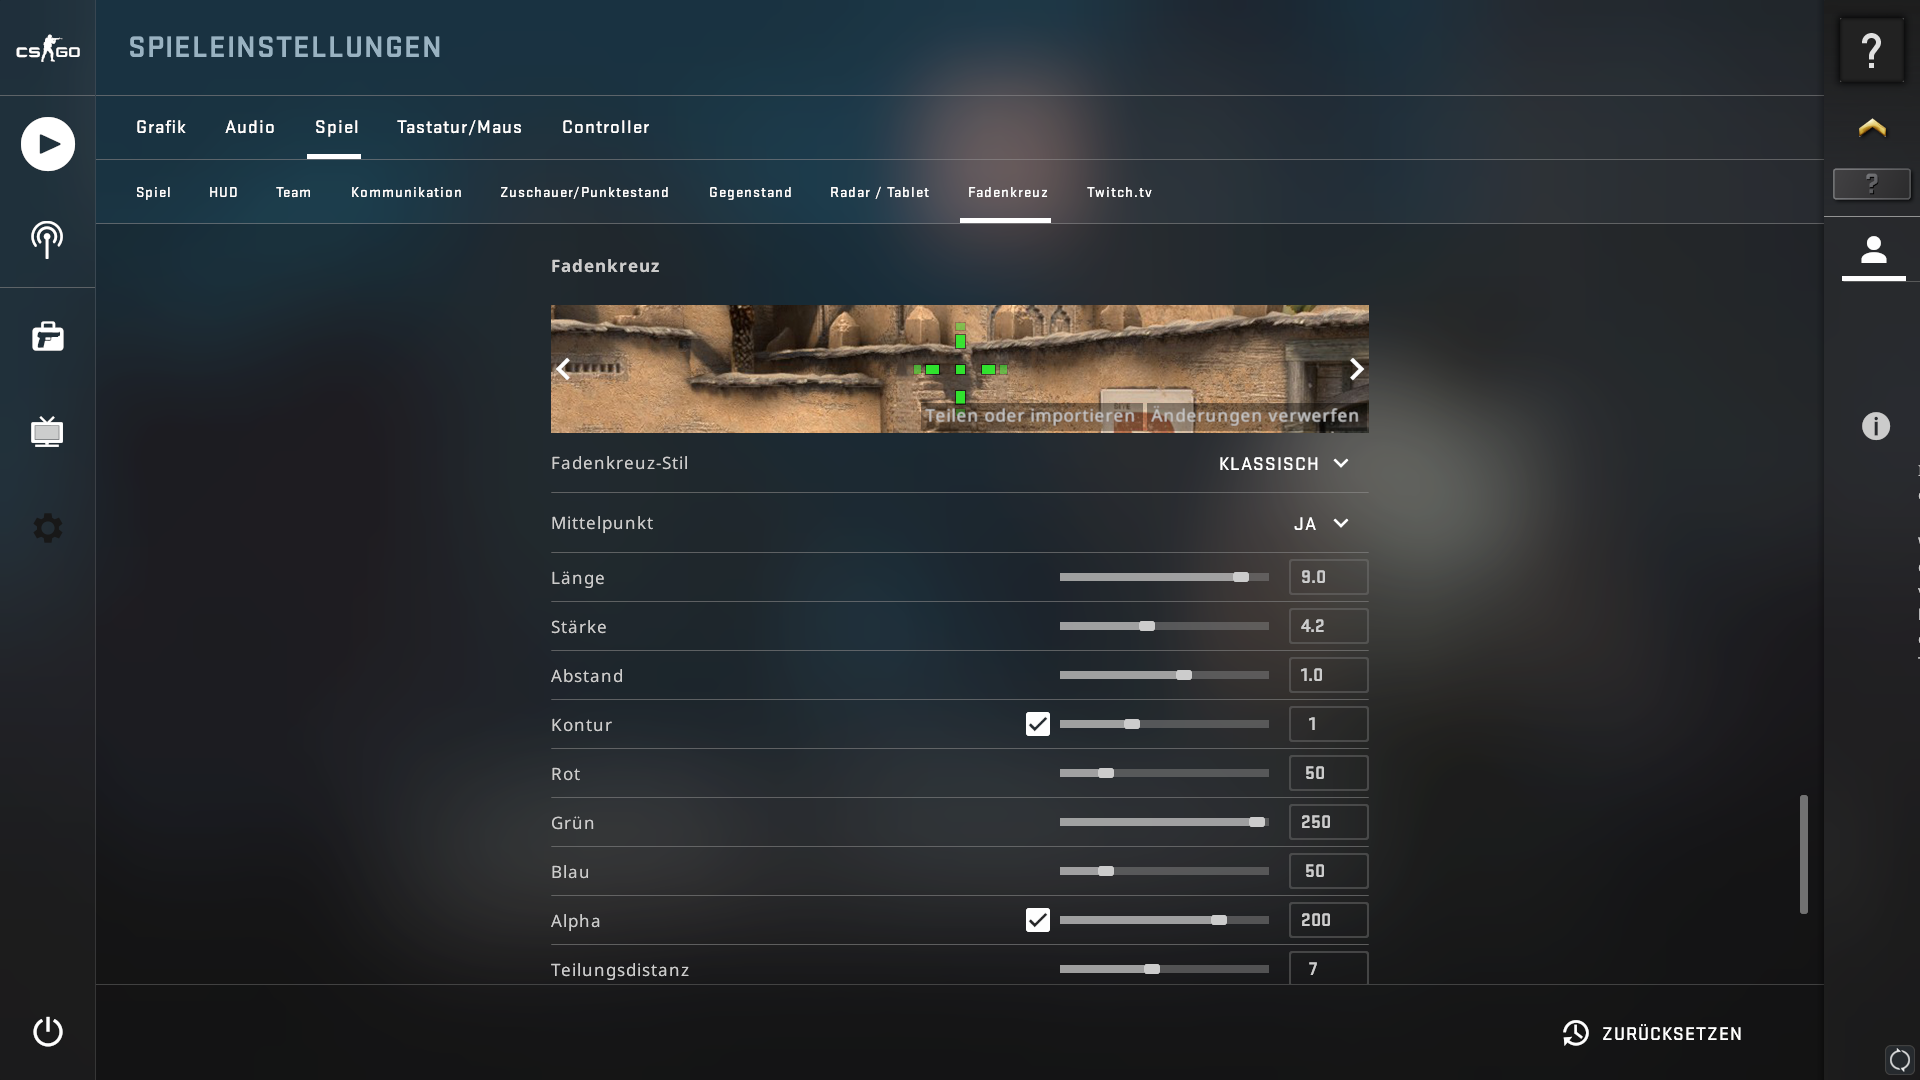Show next crosshair preview background
1920x1080 pixels.
pyautogui.click(x=1356, y=370)
